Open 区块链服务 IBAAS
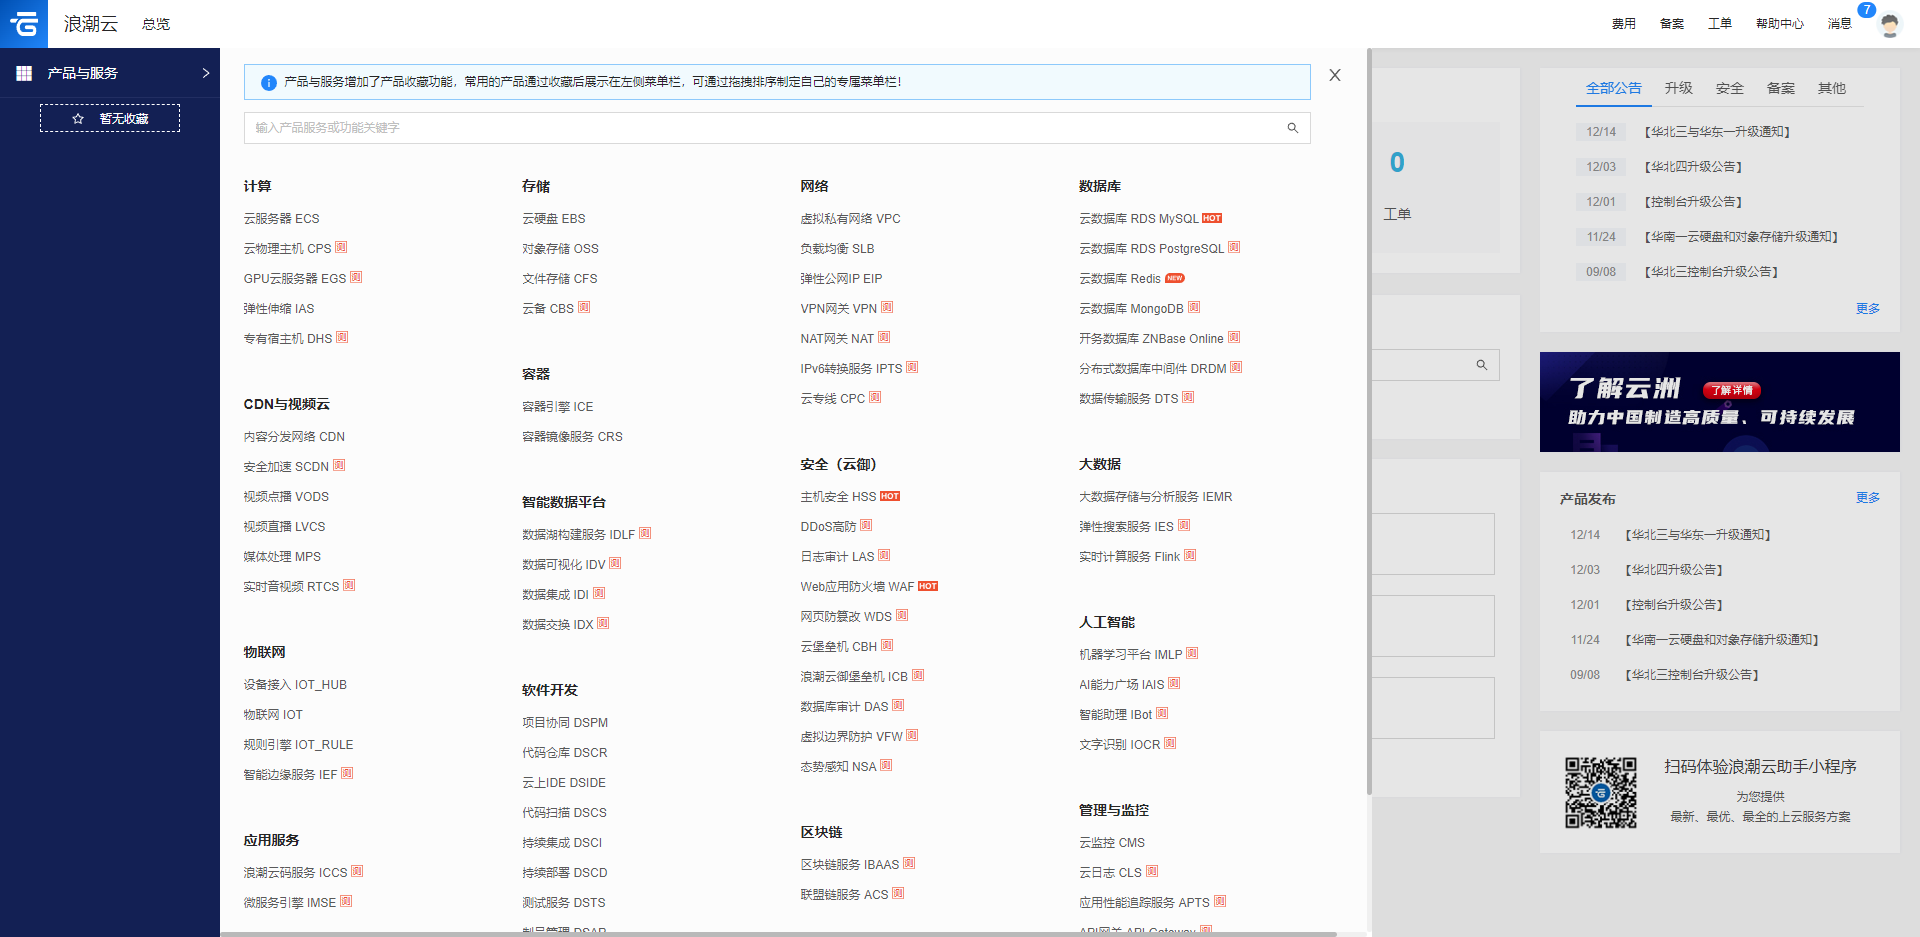The image size is (1920, 937). click(850, 864)
